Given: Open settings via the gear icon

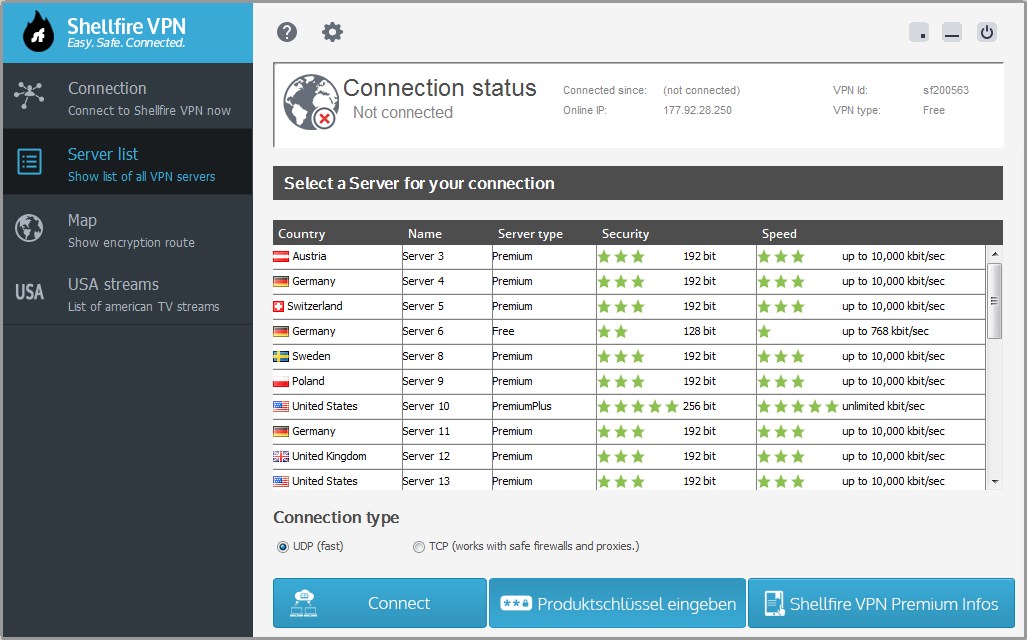Looking at the screenshot, I should (332, 31).
